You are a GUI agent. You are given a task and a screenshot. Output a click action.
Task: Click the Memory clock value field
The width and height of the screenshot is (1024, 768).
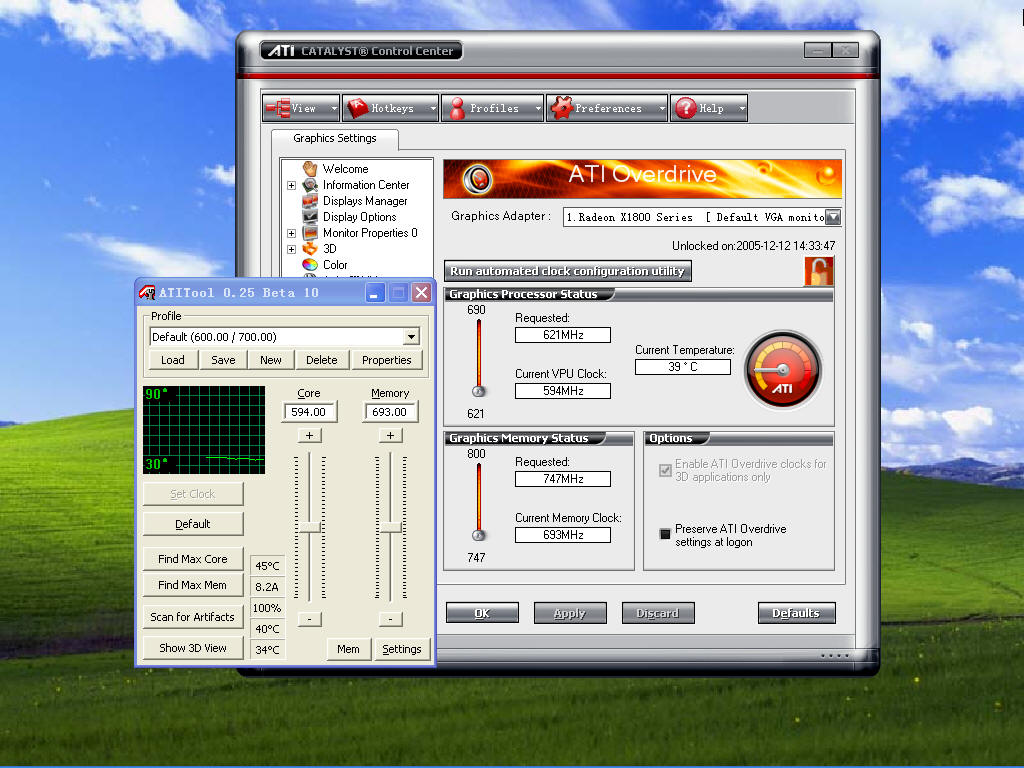[x=389, y=412]
